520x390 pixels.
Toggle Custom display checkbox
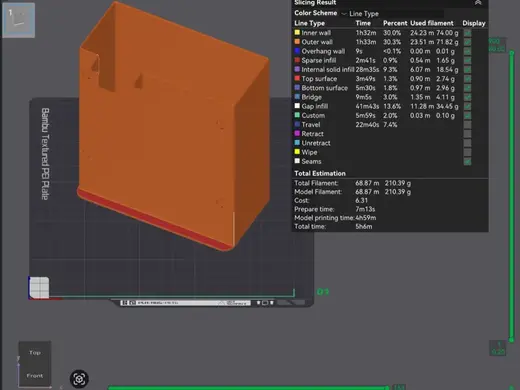click(x=467, y=115)
